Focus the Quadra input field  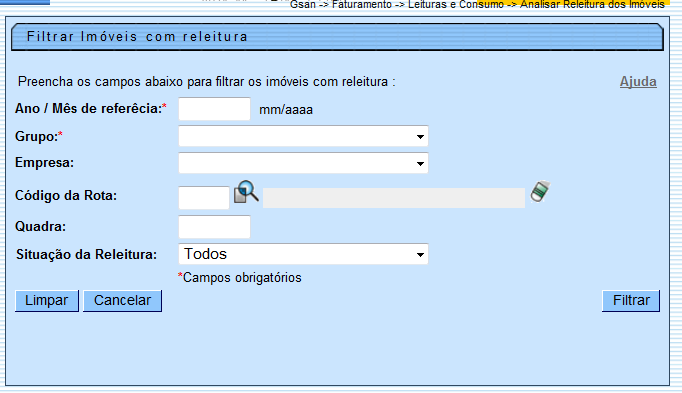[x=214, y=226]
